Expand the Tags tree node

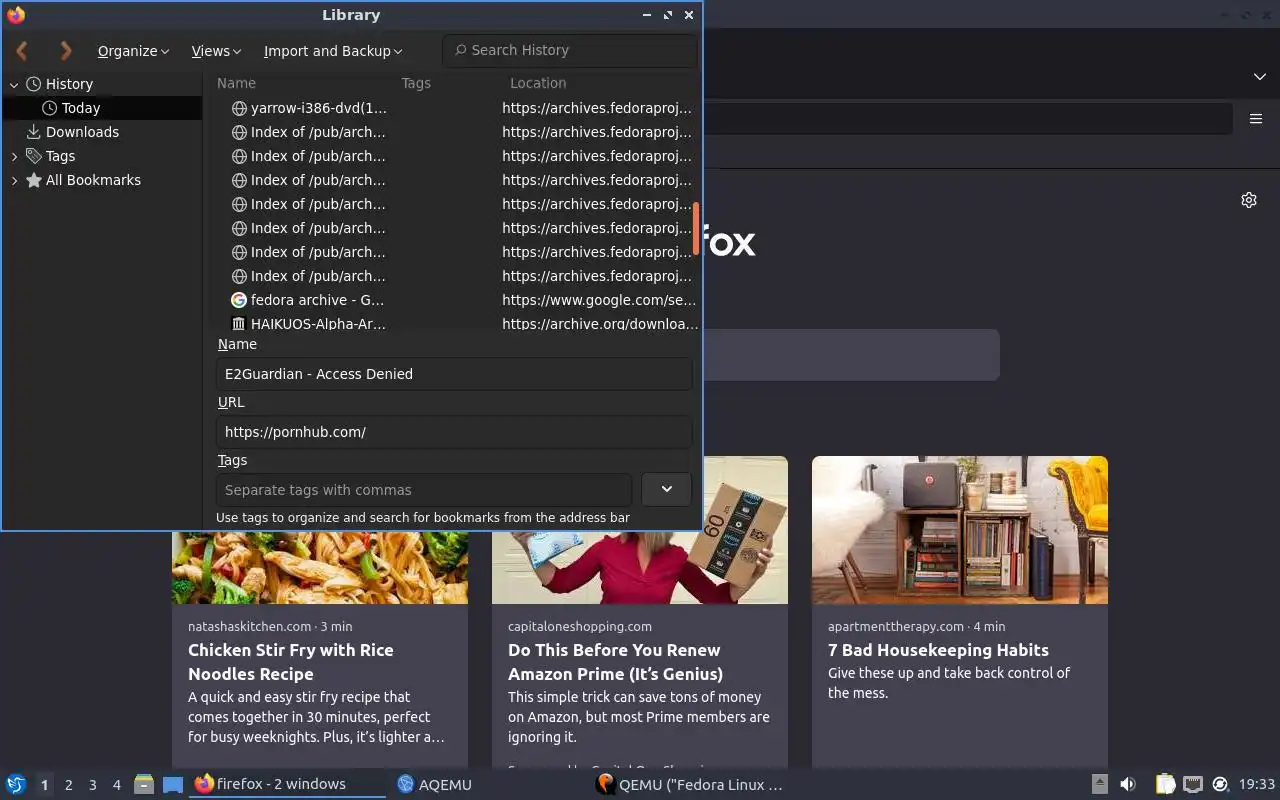pos(14,156)
